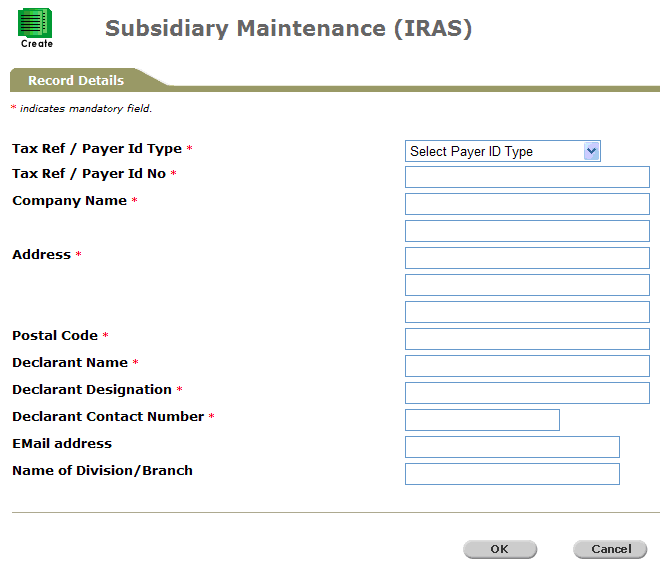Click the OK button
Screen dimensions: 660x567
pyautogui.click(x=500, y=549)
